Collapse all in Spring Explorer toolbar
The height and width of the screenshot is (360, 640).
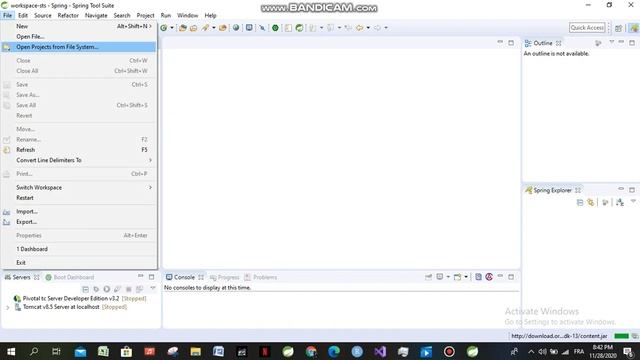coord(580,202)
